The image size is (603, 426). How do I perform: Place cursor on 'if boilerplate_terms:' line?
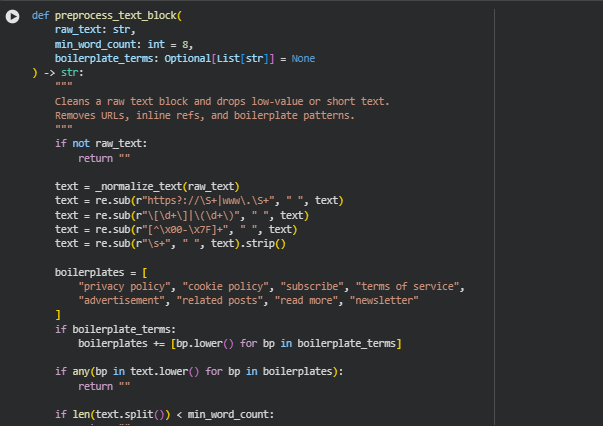click(x=115, y=328)
